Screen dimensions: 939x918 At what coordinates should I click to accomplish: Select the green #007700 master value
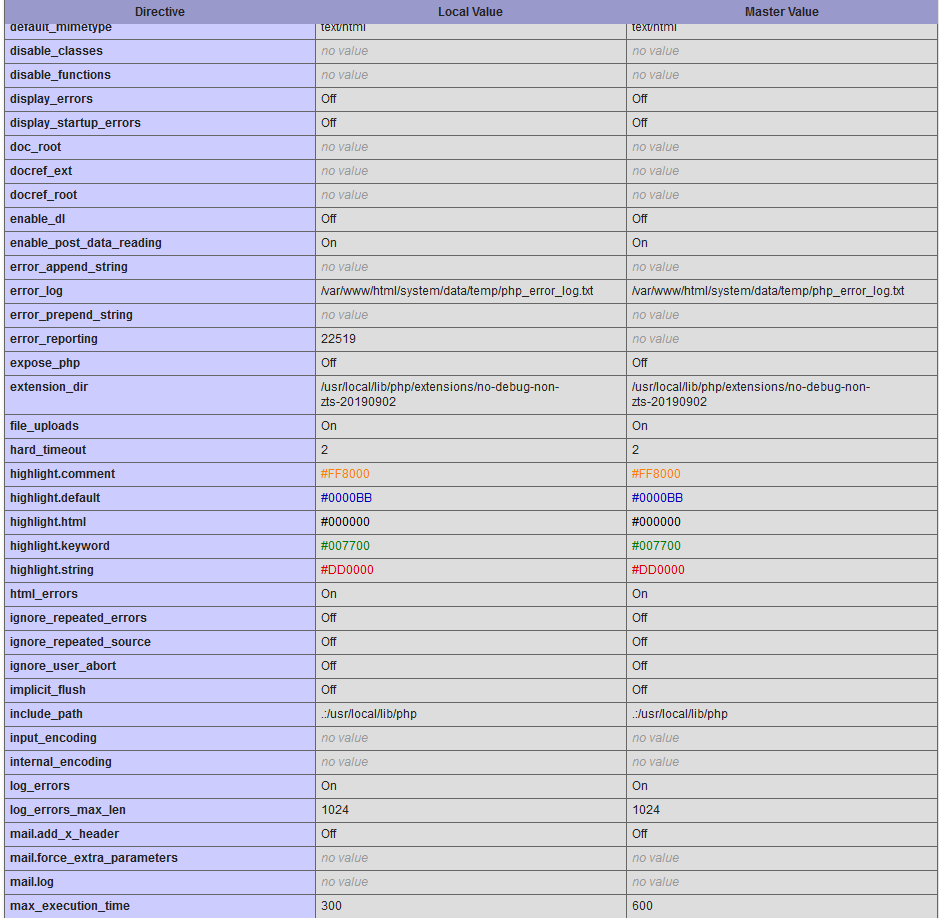pyautogui.click(x=656, y=546)
